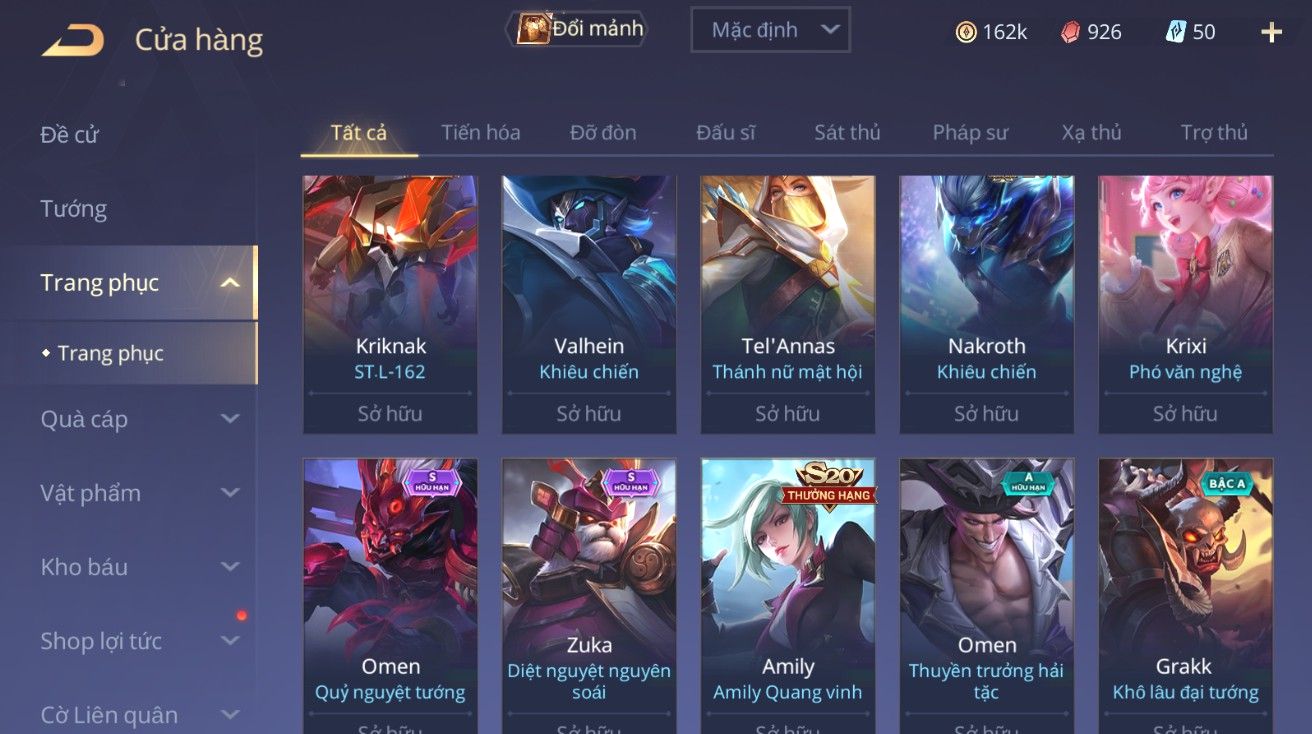Select the Kriknak ST.L-162 skin card
Screen dimensions: 1312x734
(390, 305)
